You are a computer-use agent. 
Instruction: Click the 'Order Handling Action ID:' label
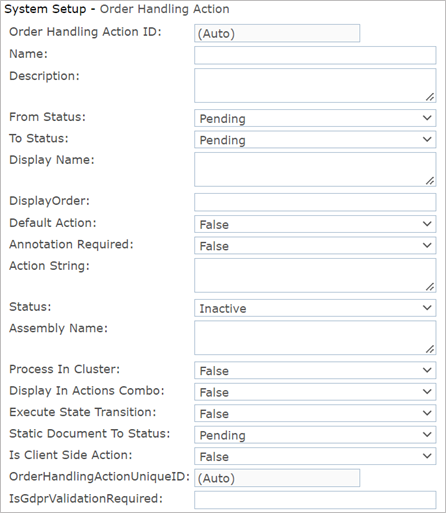click(85, 32)
